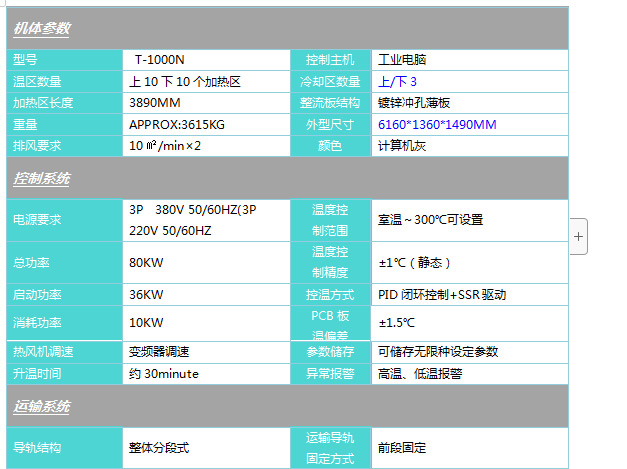Select the blue 上/下 3 value
627x469 pixels.
398,81
